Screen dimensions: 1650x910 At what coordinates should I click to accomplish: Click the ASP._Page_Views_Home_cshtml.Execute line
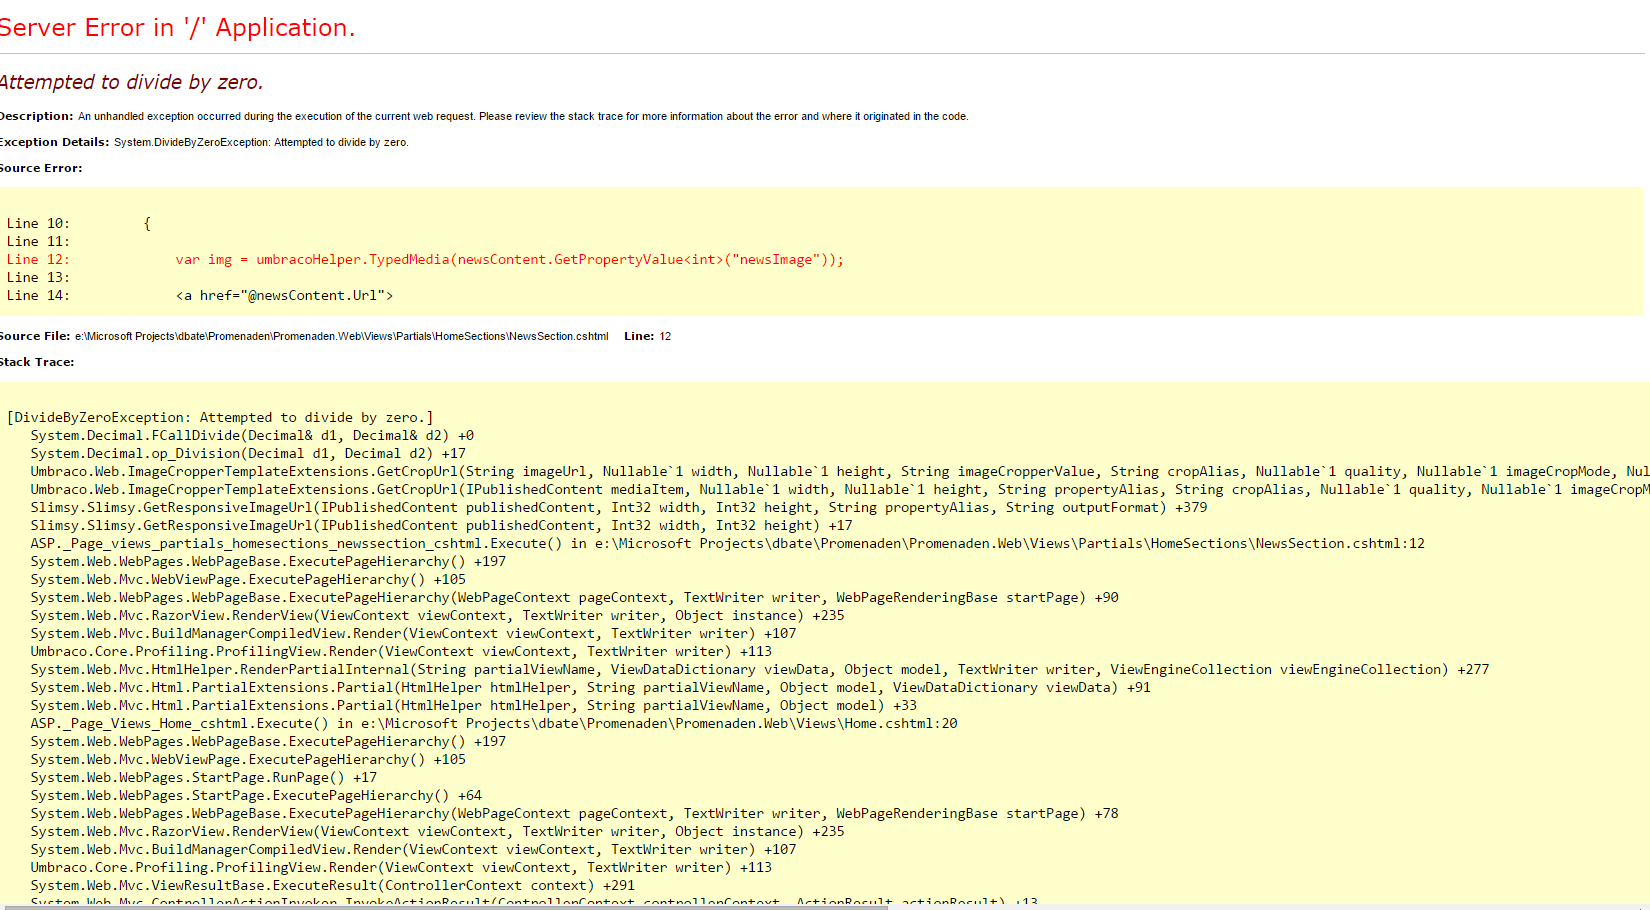point(493,724)
